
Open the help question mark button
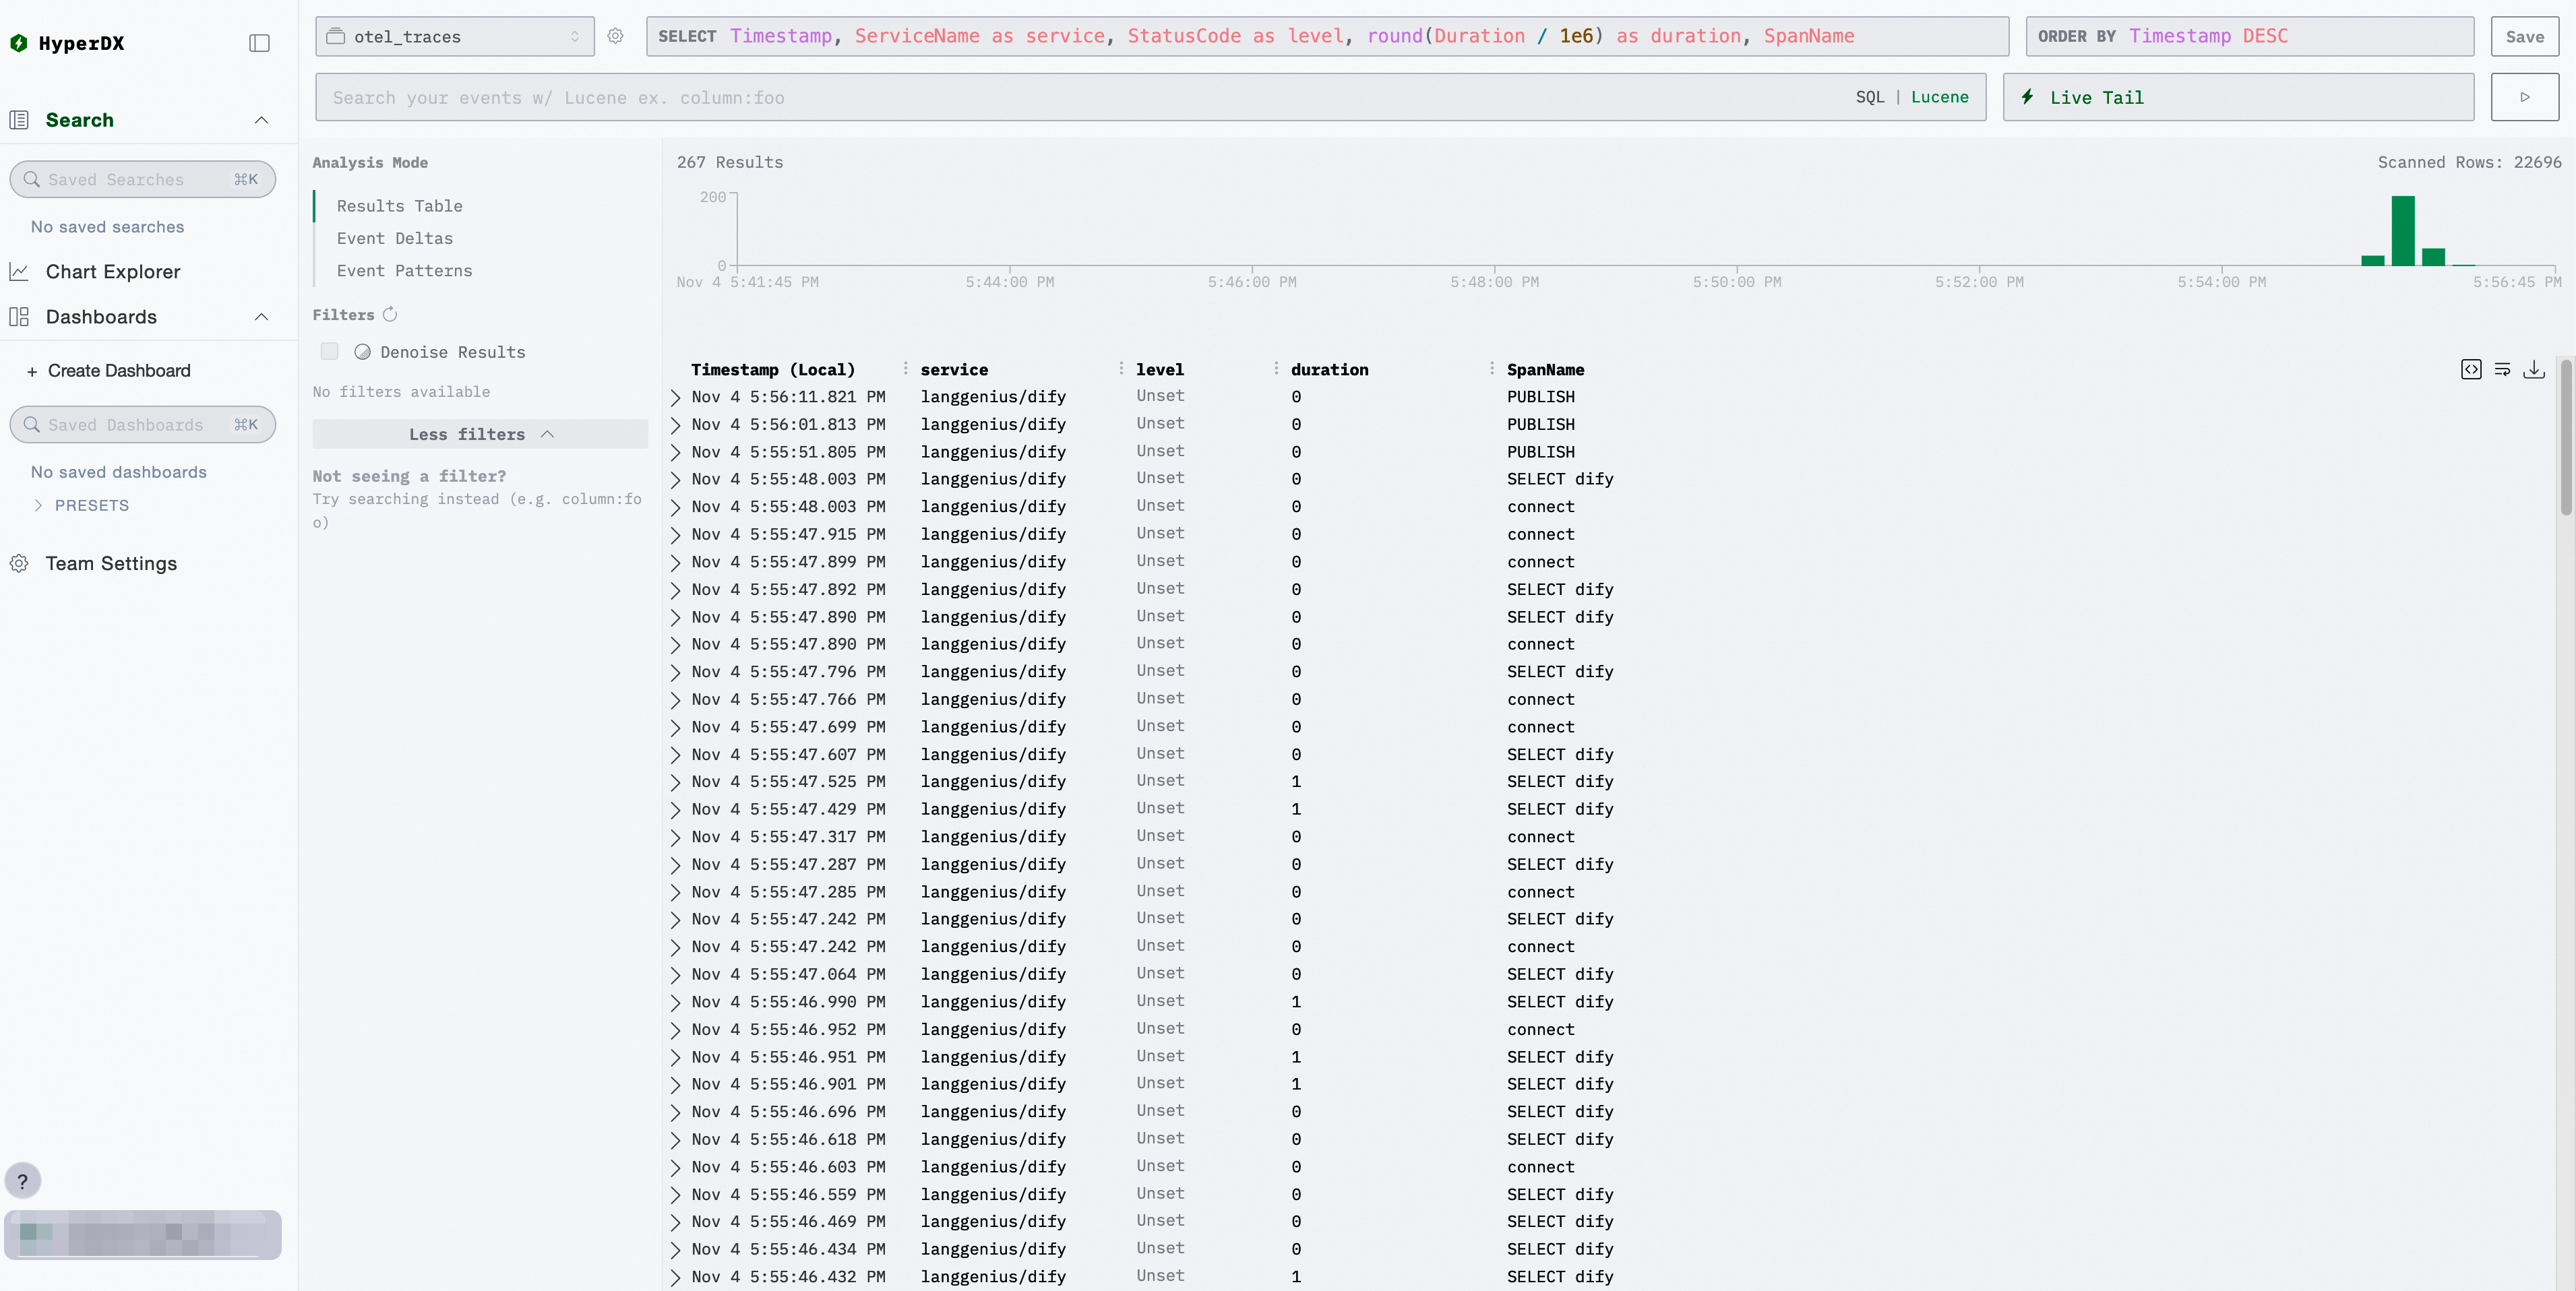coord(23,1180)
